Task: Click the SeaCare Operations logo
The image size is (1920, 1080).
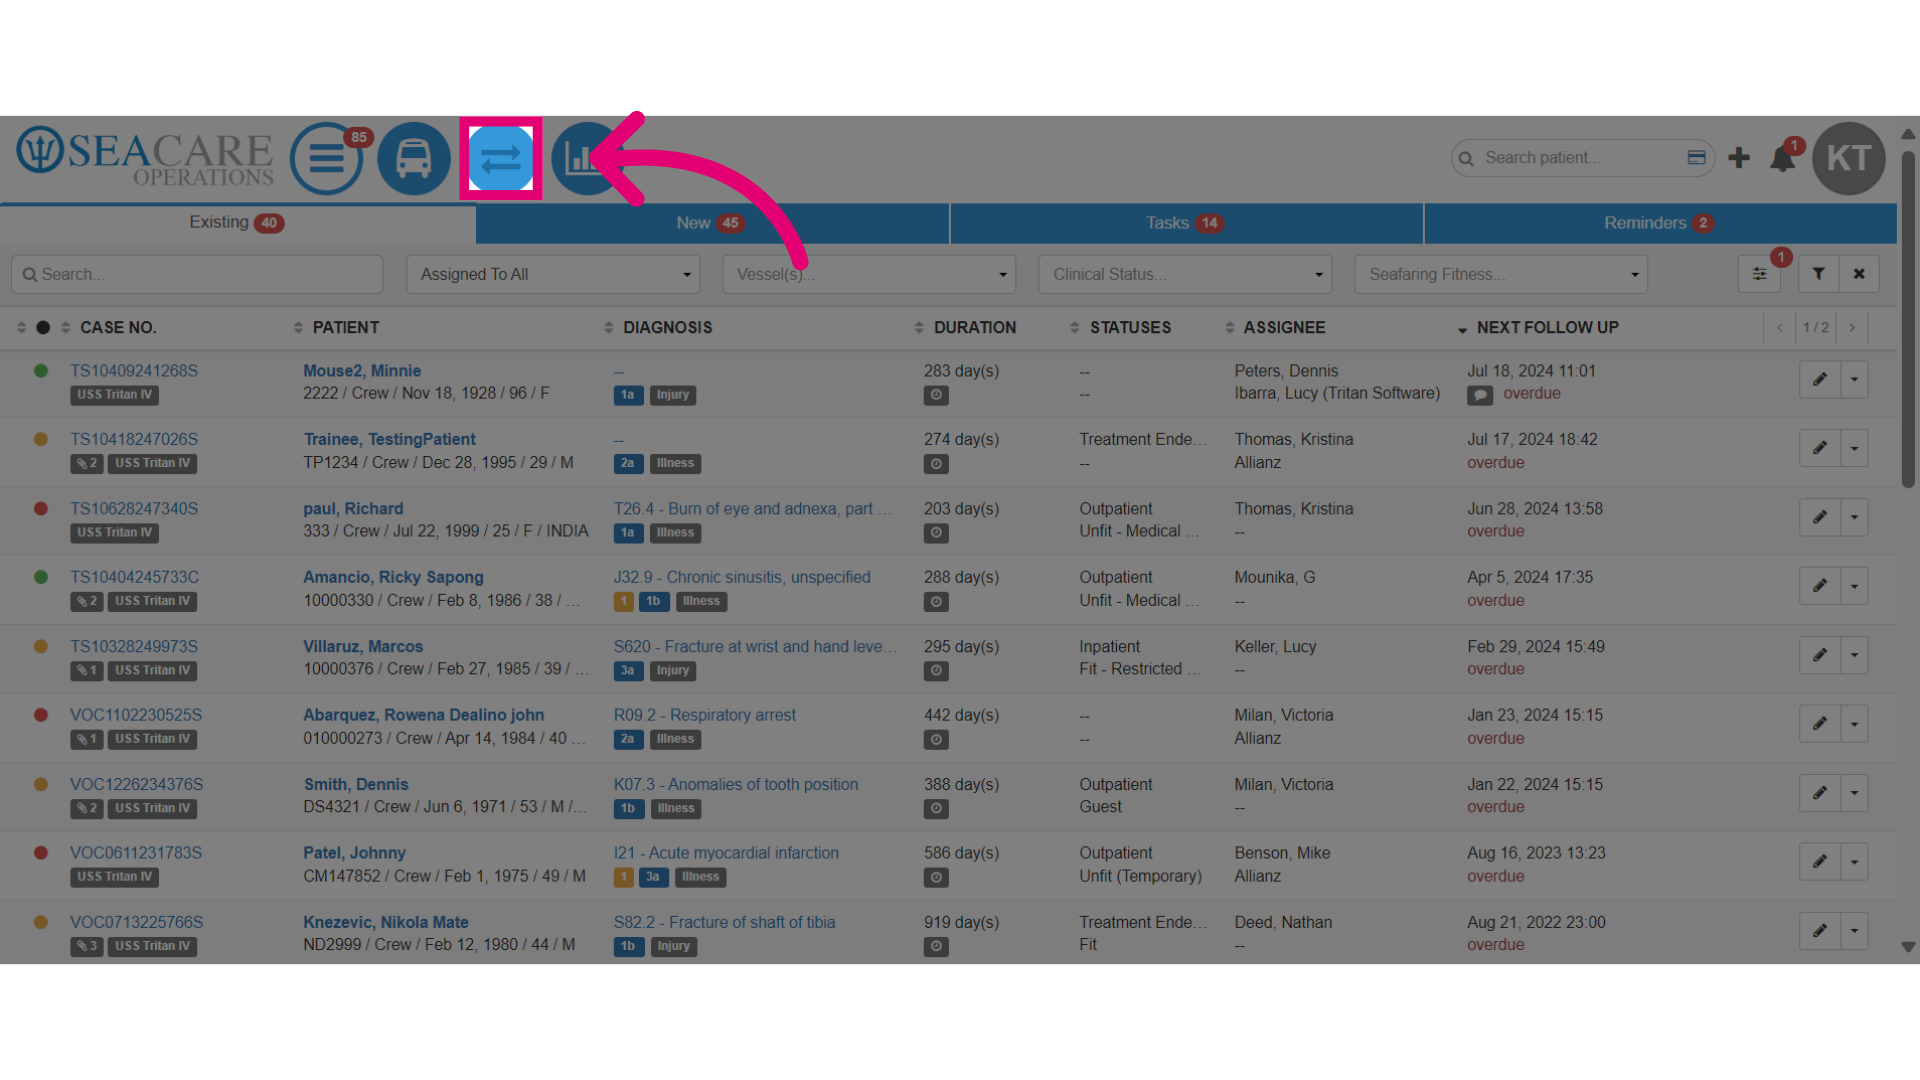Action: tap(145, 156)
